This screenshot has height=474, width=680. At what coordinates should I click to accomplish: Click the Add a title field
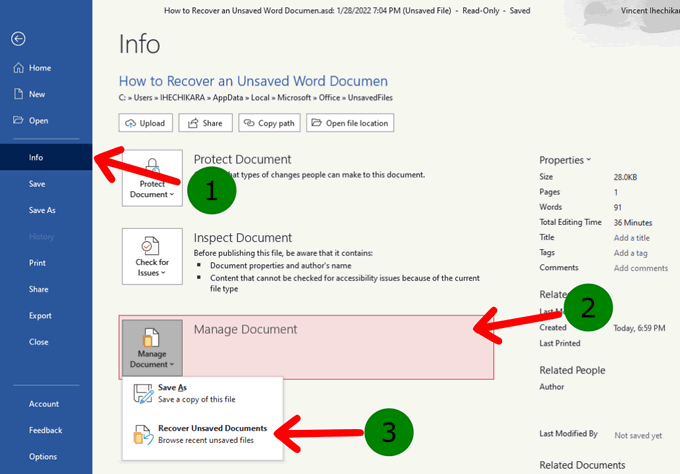pos(631,238)
